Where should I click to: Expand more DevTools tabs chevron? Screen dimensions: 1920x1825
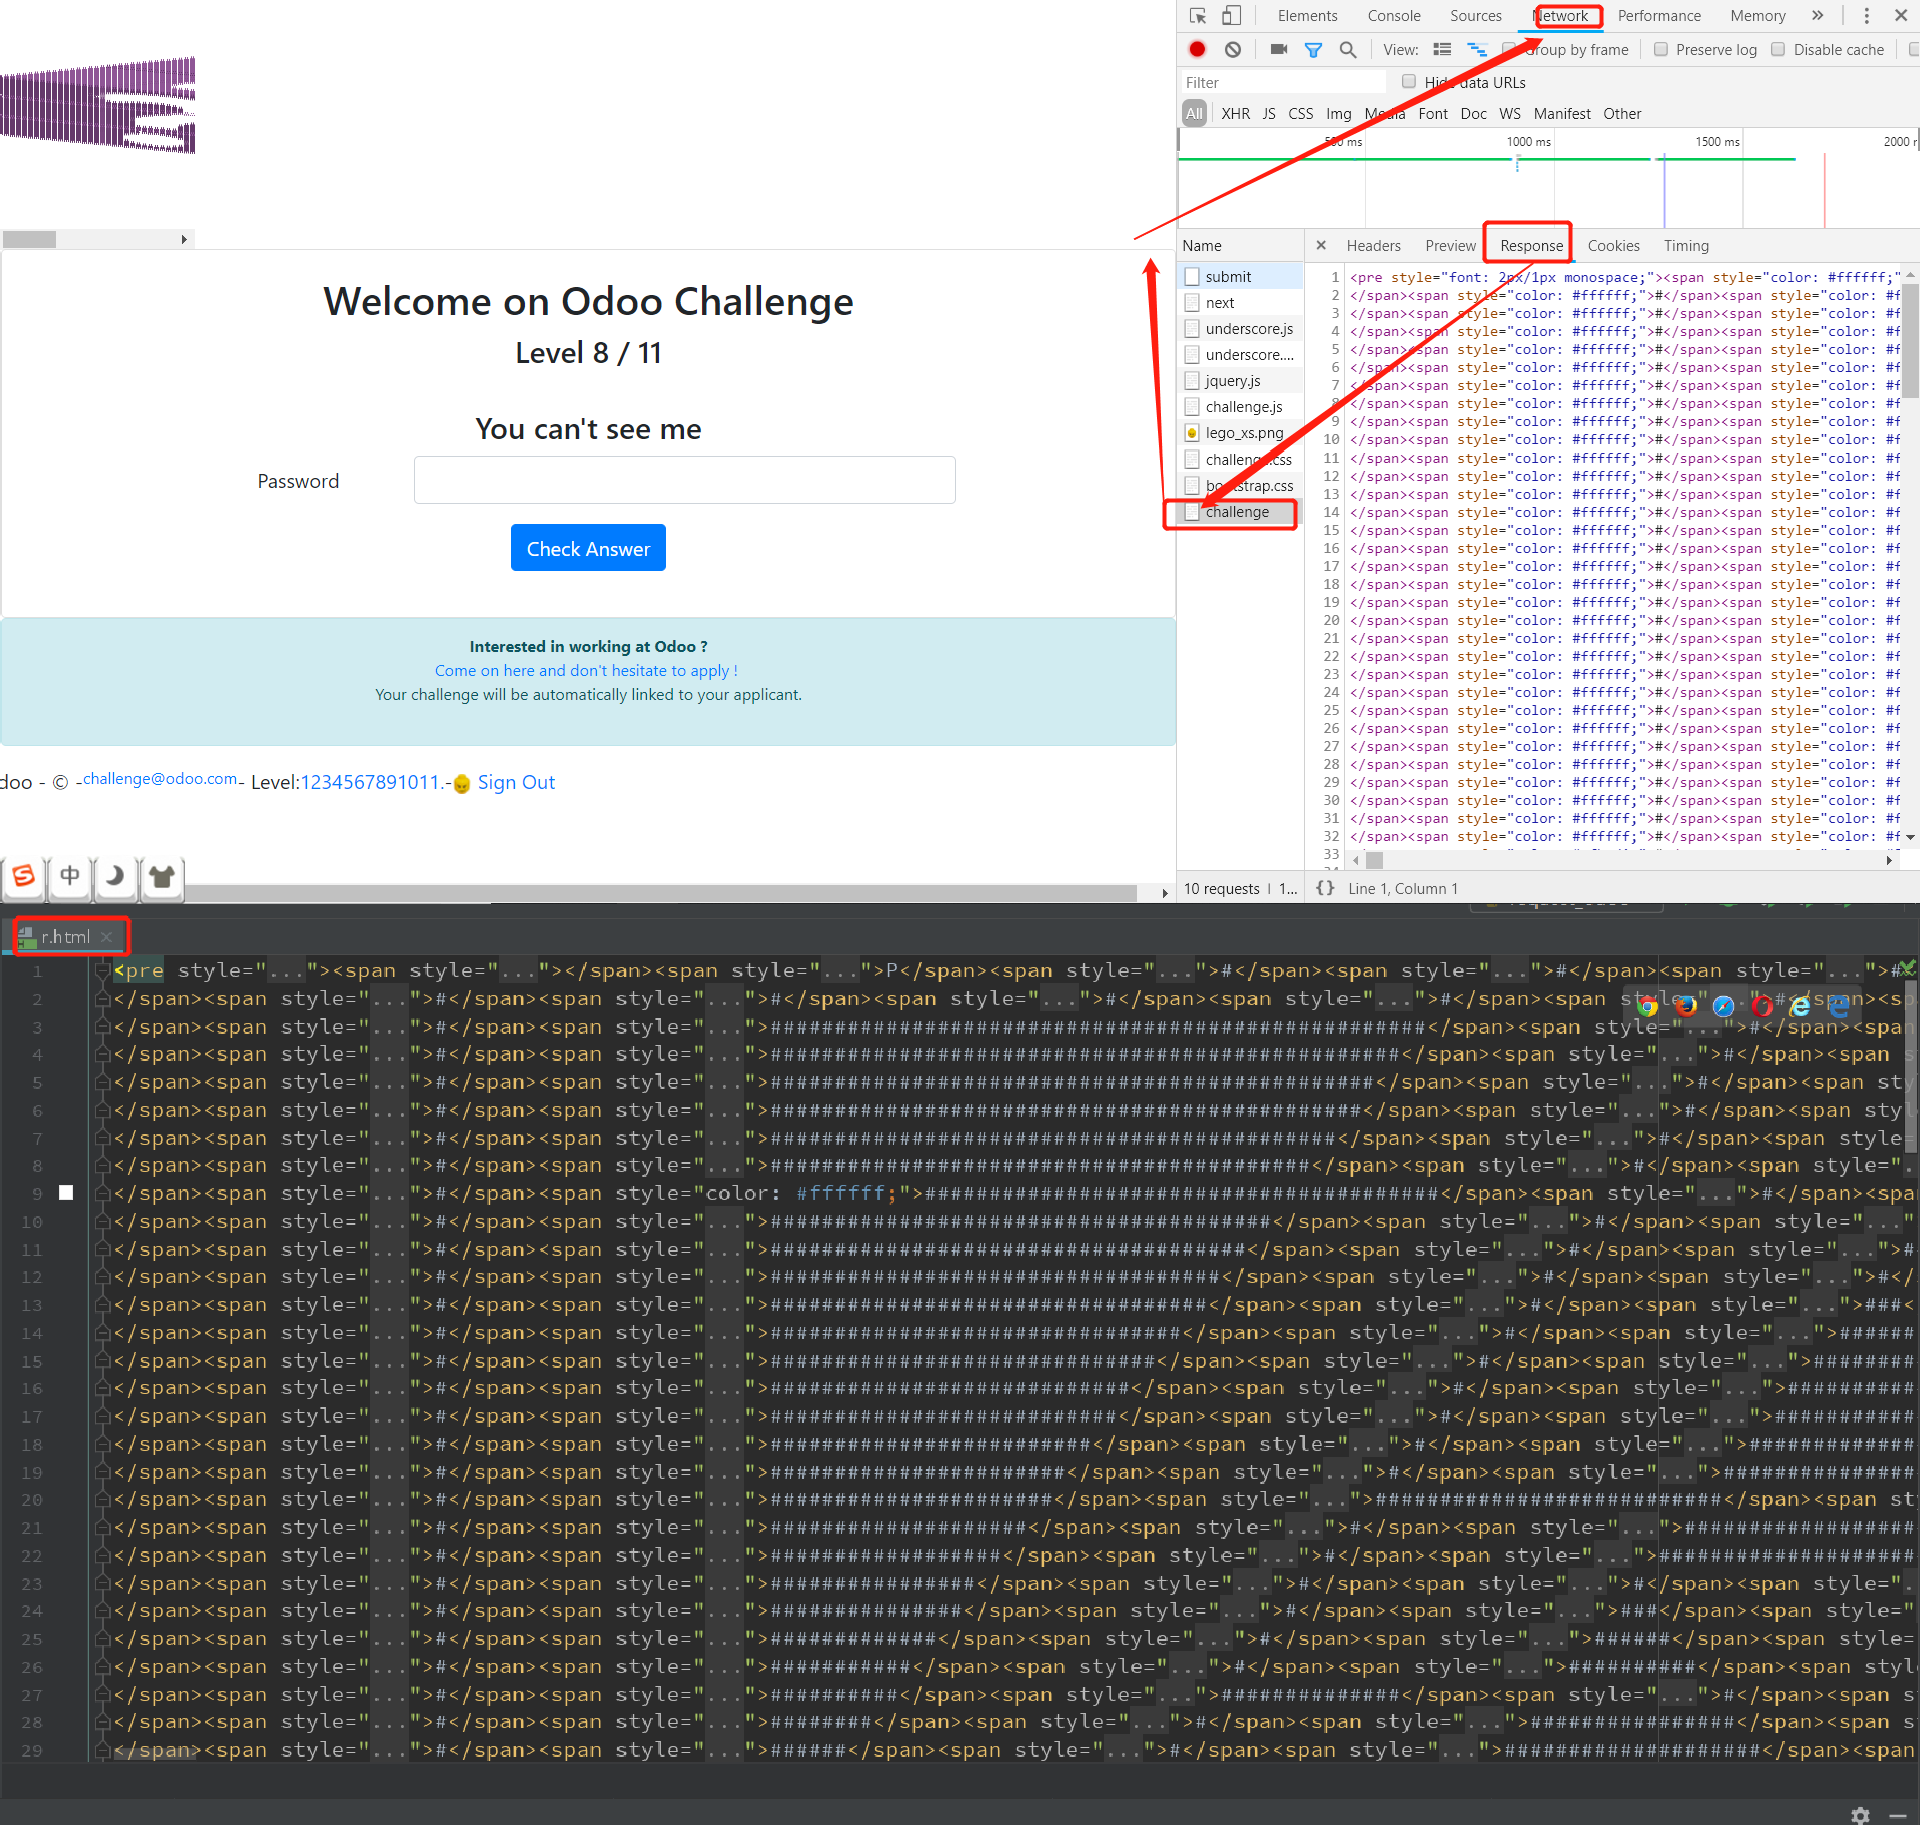click(1817, 16)
